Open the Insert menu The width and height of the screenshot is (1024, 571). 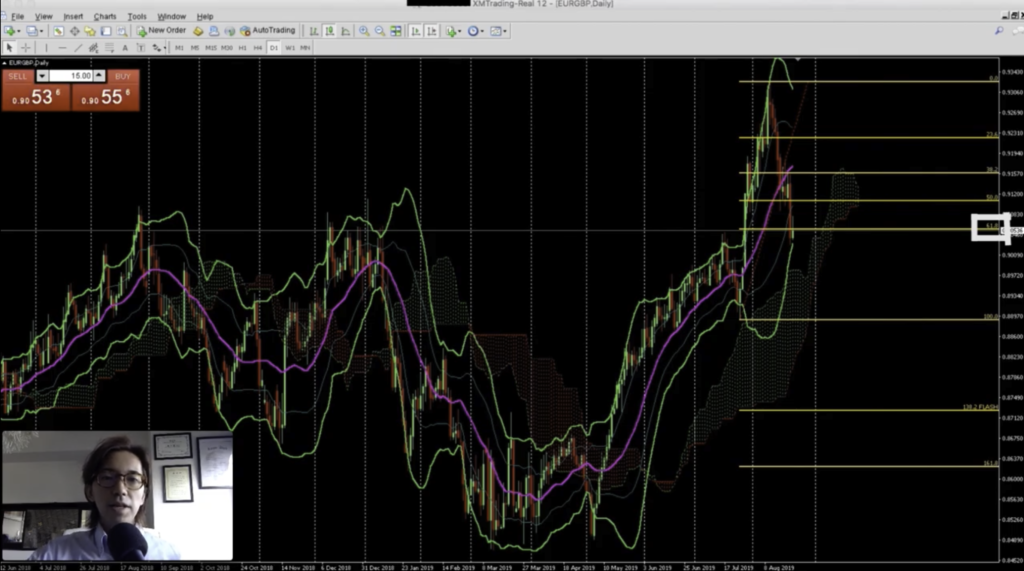[x=73, y=16]
